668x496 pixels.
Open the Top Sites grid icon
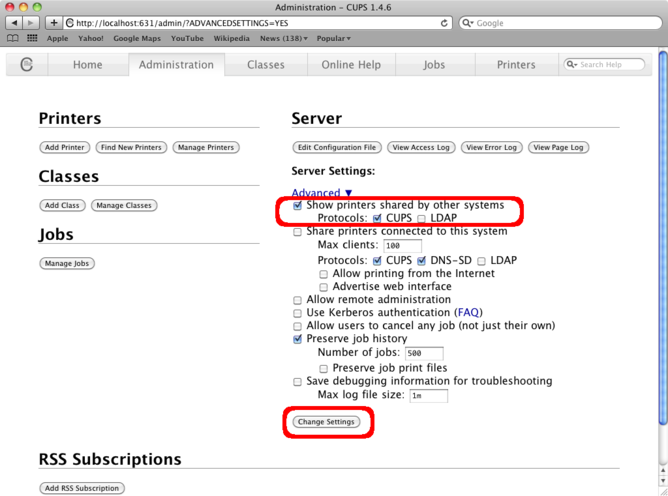[x=32, y=38]
